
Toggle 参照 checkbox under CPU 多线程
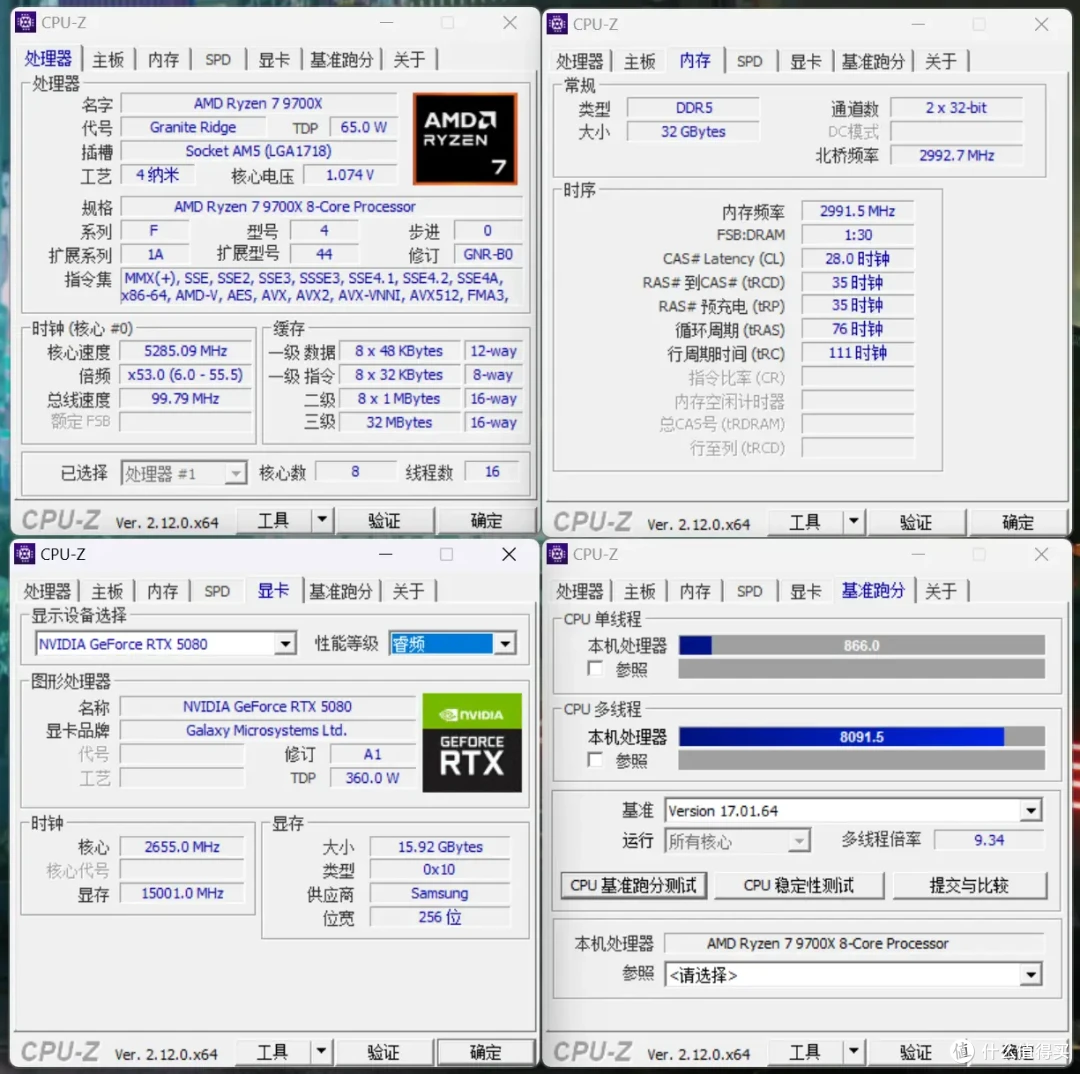tap(595, 759)
